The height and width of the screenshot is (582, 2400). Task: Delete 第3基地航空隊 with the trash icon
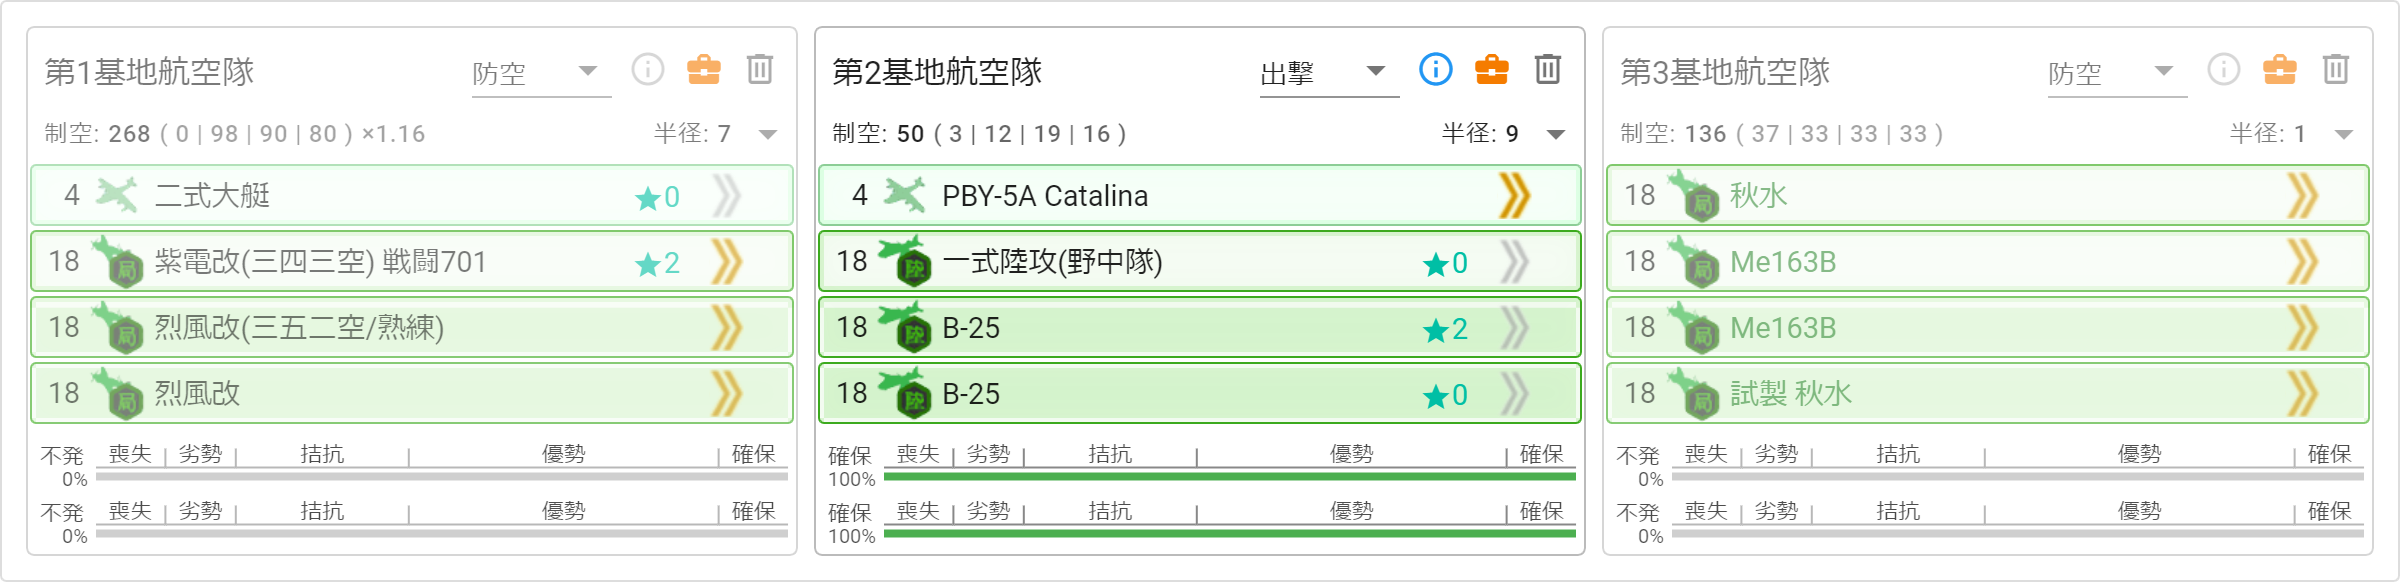click(x=2335, y=69)
